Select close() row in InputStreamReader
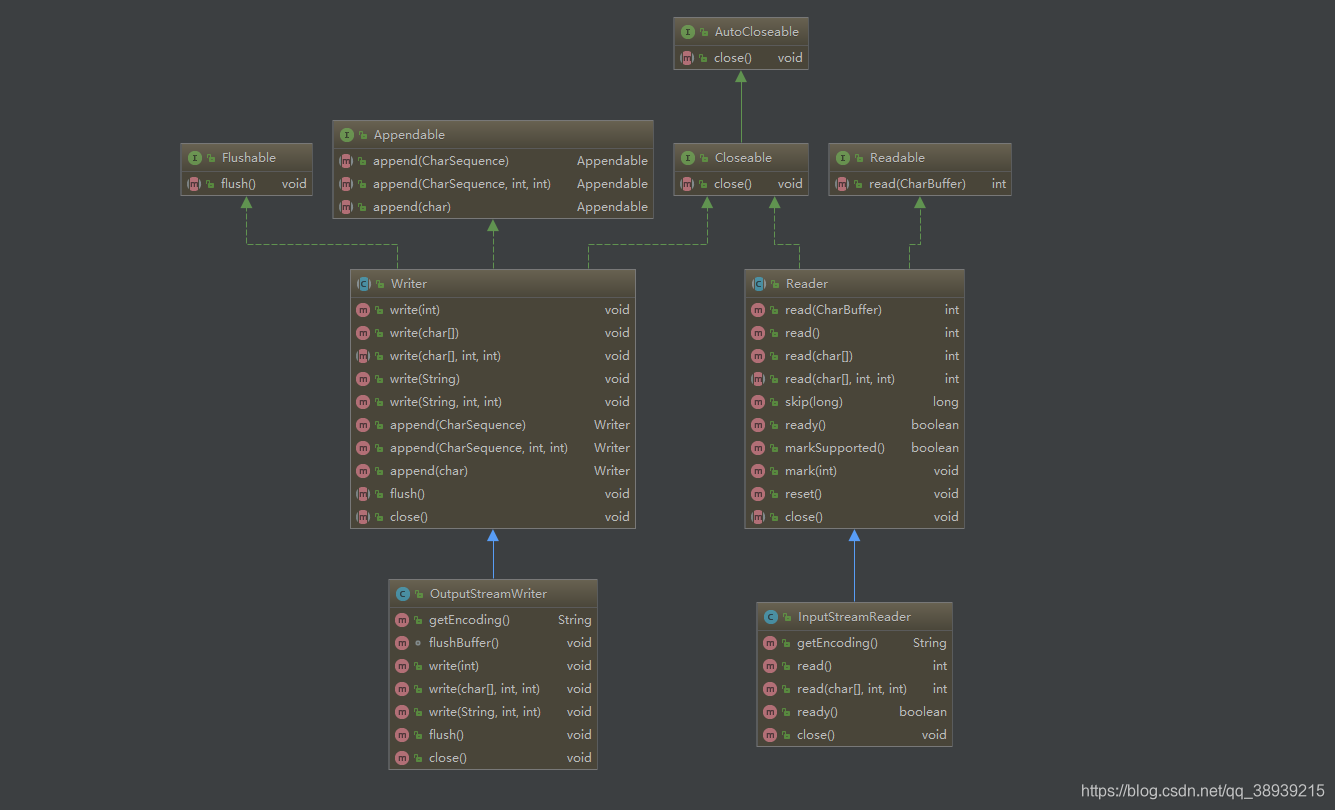The height and width of the screenshot is (810, 1335). [854, 735]
